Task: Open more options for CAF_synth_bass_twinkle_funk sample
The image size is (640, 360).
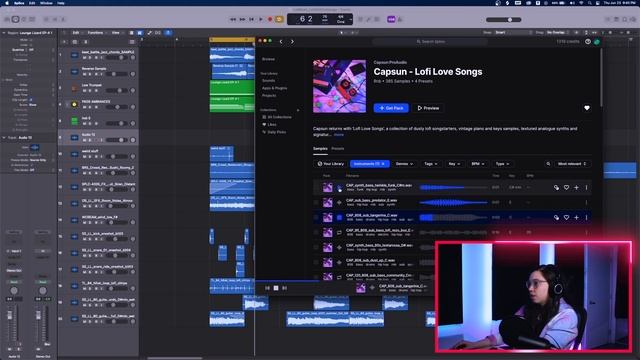Action: [x=587, y=187]
